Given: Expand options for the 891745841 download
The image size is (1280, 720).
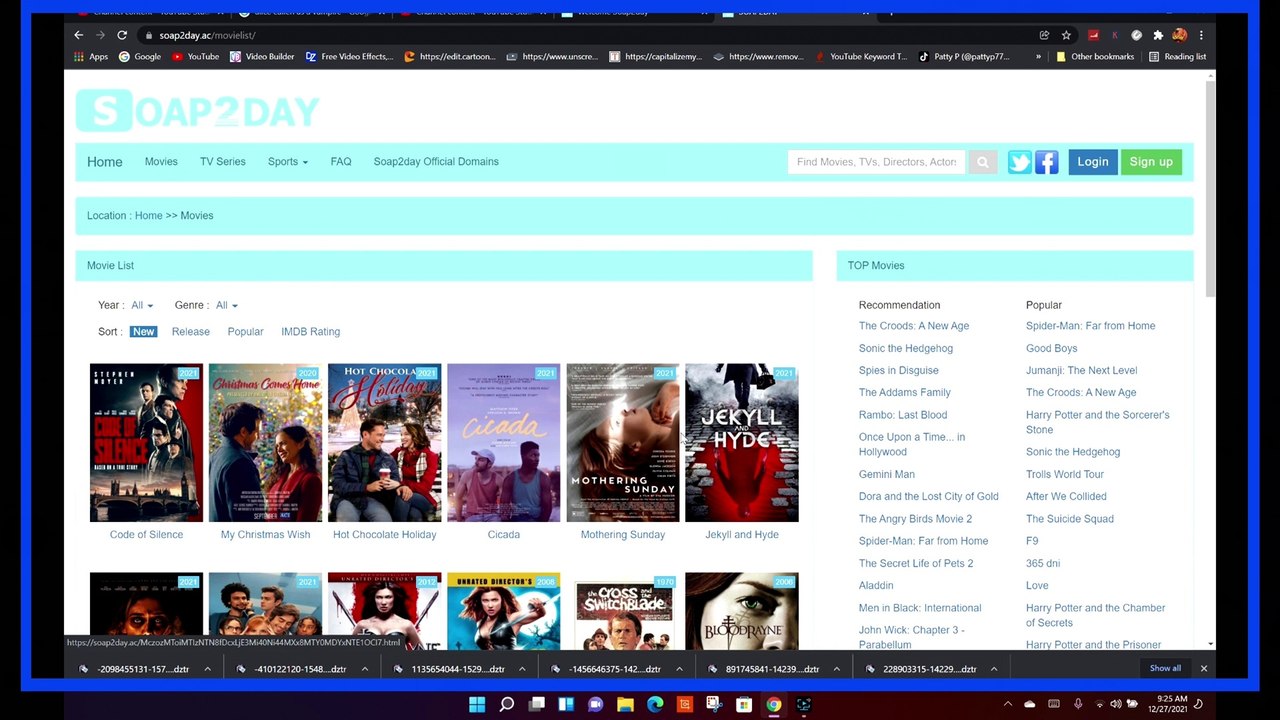Looking at the screenshot, I should point(836,669).
